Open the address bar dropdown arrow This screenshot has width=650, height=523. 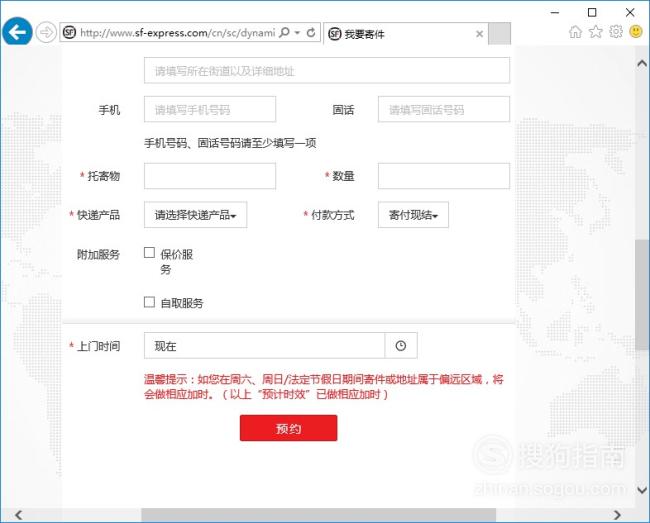tap(297, 33)
